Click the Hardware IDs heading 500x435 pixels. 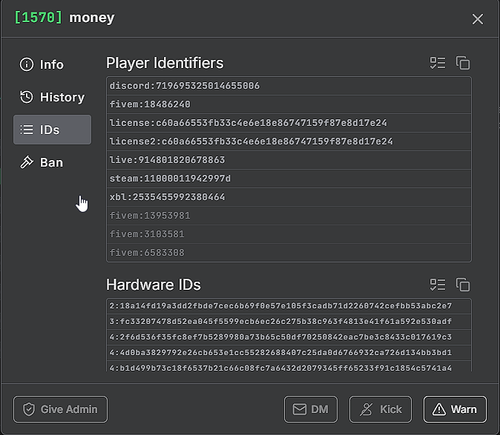coord(153,285)
